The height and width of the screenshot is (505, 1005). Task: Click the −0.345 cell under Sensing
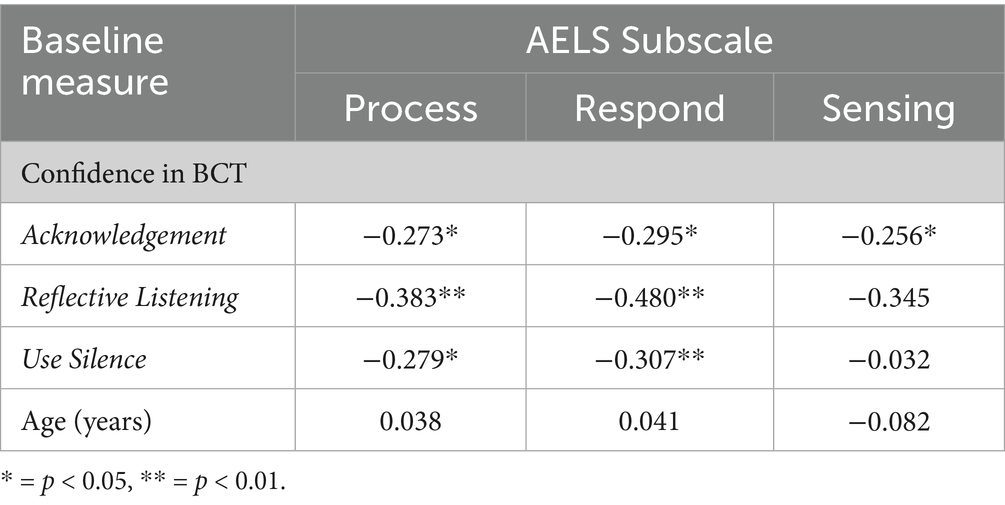(889, 296)
